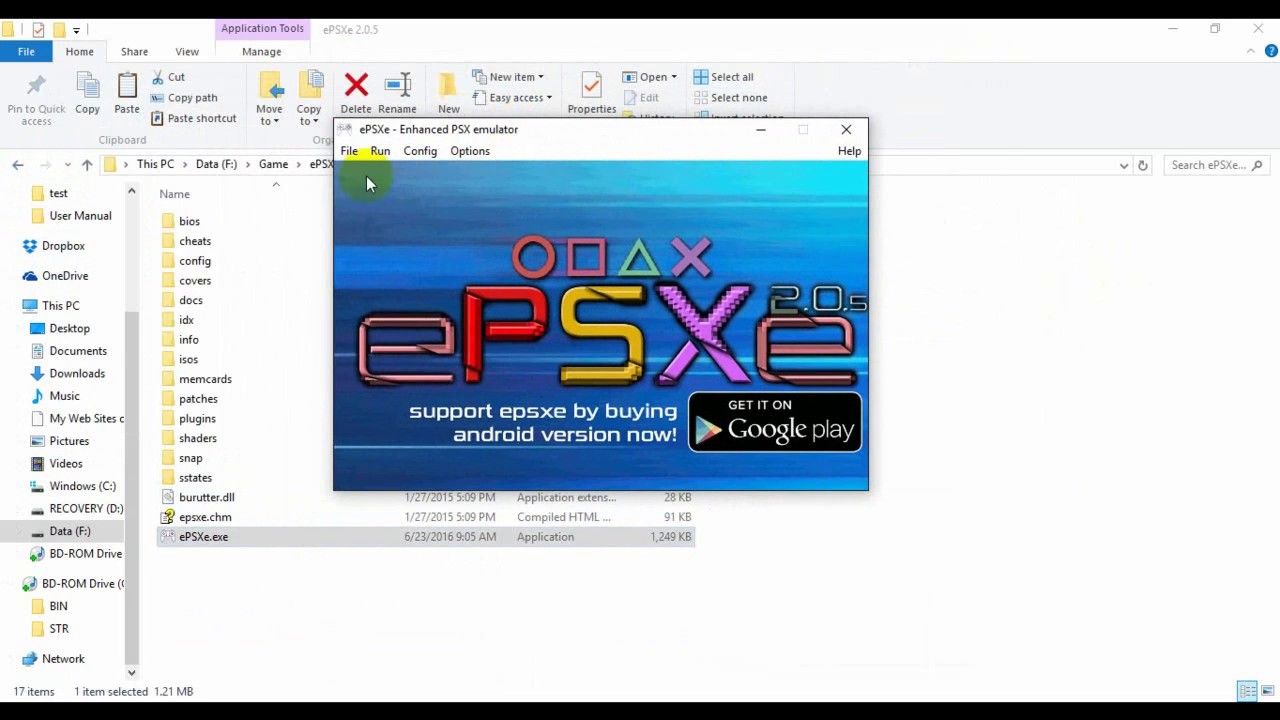Select the ePSXe.exe application file
The height and width of the screenshot is (720, 1280).
[x=203, y=537]
